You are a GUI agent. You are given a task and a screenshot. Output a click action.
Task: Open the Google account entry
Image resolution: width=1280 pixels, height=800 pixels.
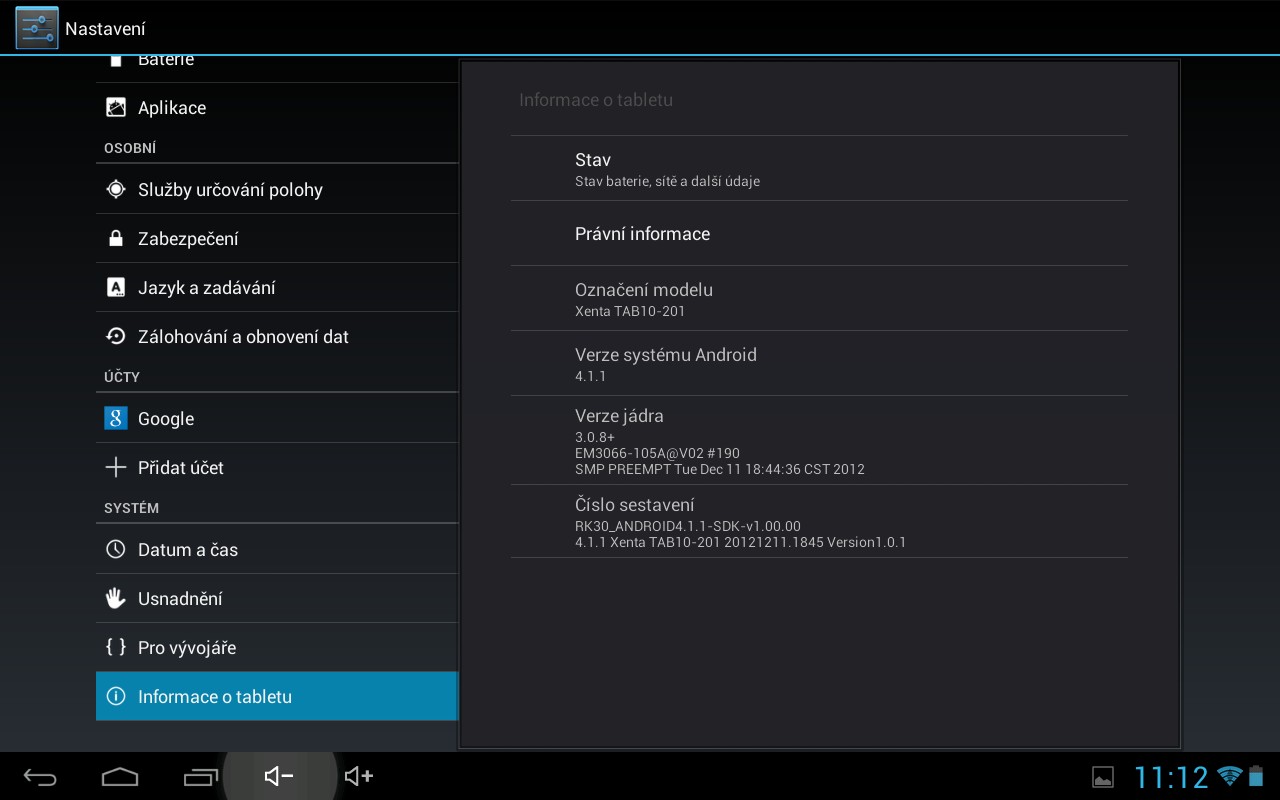(277, 418)
